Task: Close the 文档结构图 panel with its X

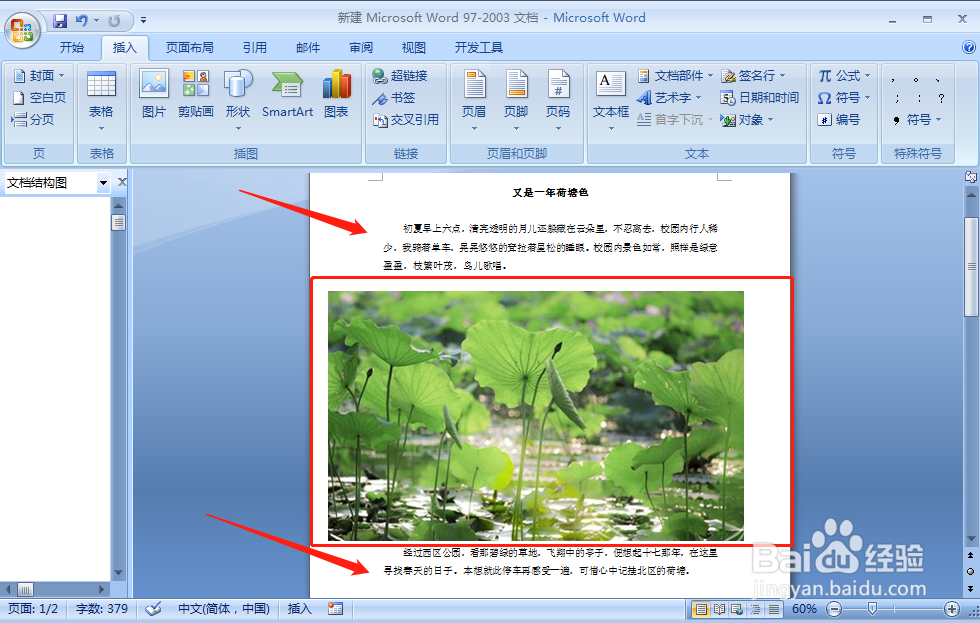Action: [122, 181]
